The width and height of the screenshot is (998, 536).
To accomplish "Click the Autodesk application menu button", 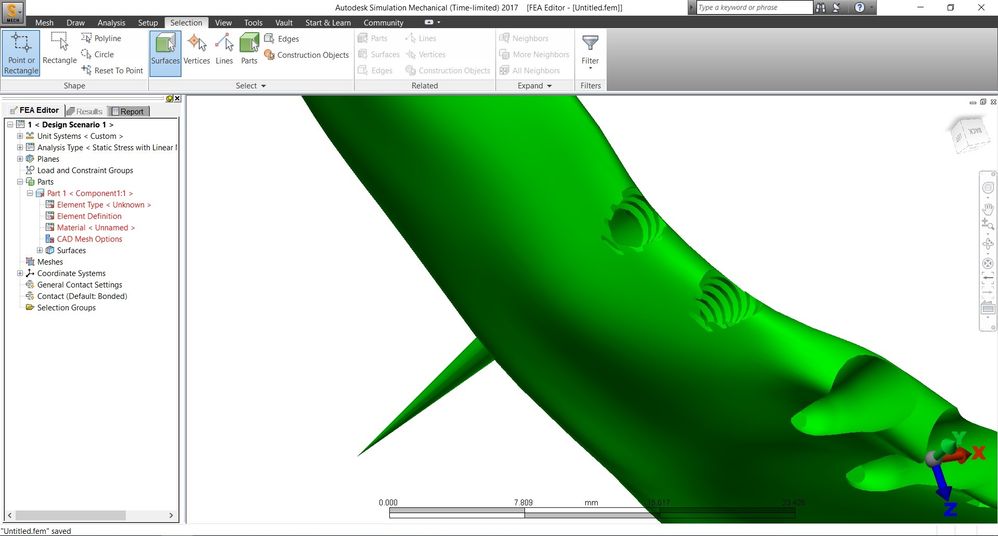I will coord(13,12).
